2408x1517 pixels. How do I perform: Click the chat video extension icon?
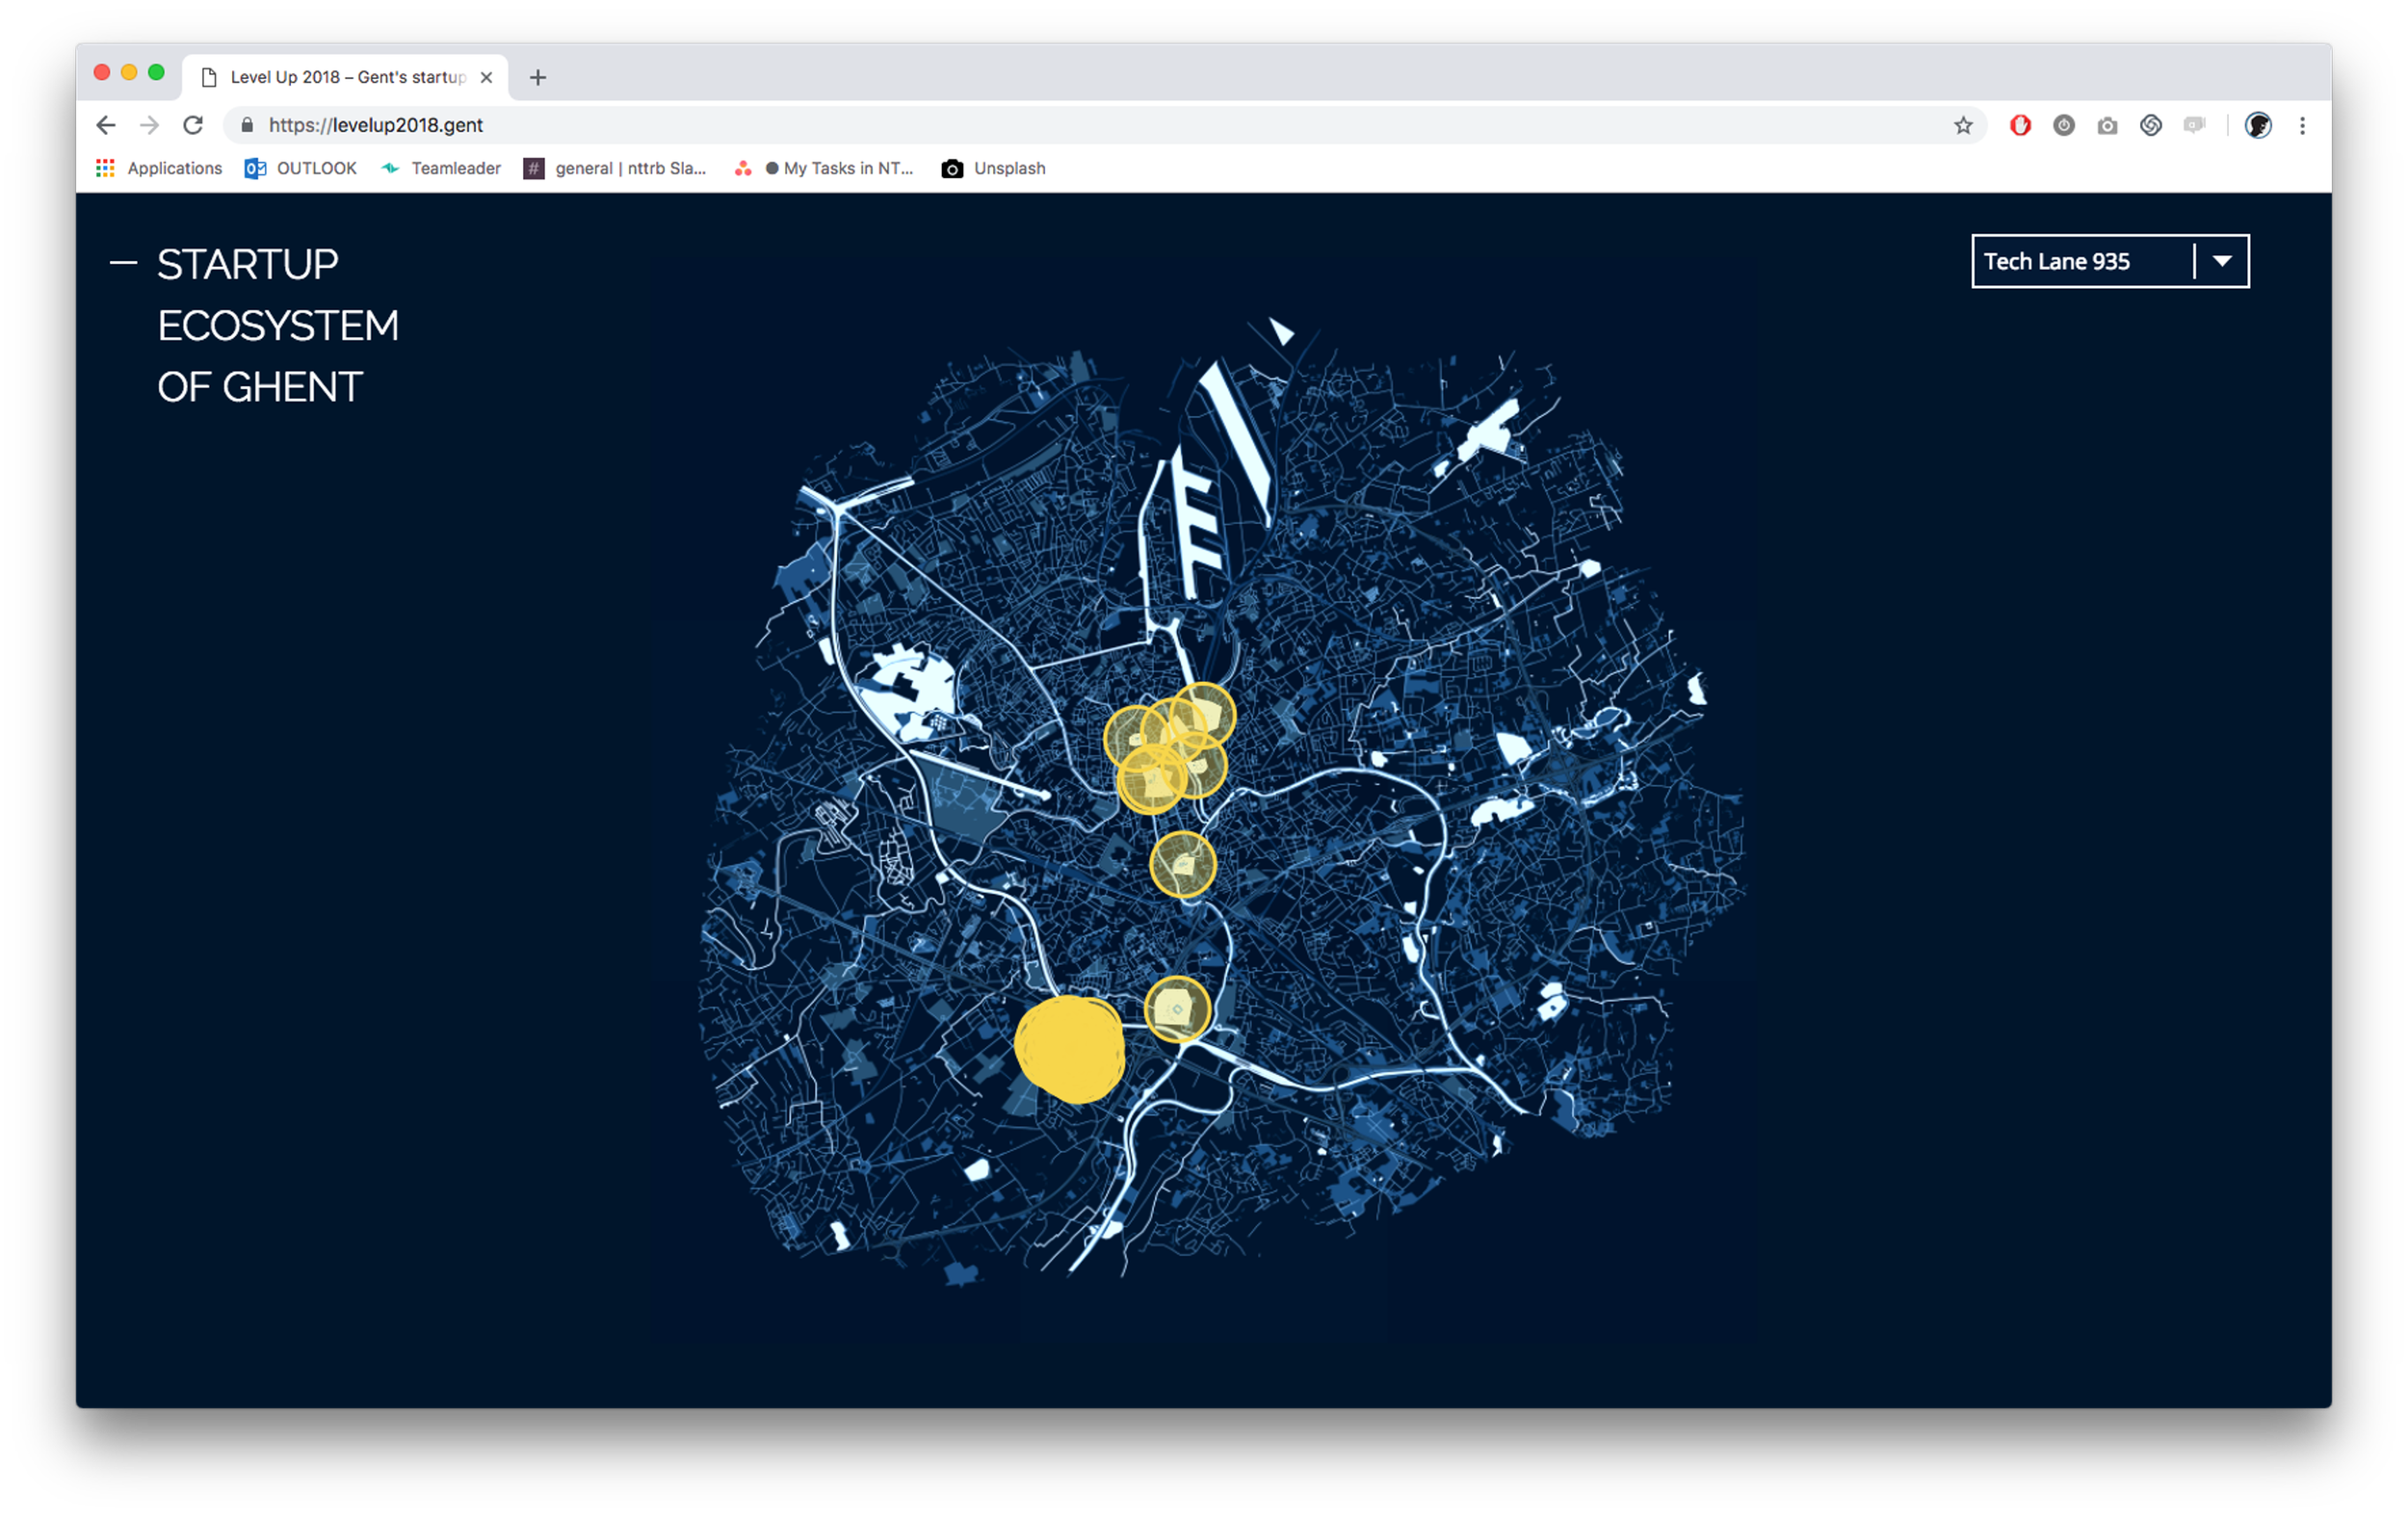pos(2194,125)
